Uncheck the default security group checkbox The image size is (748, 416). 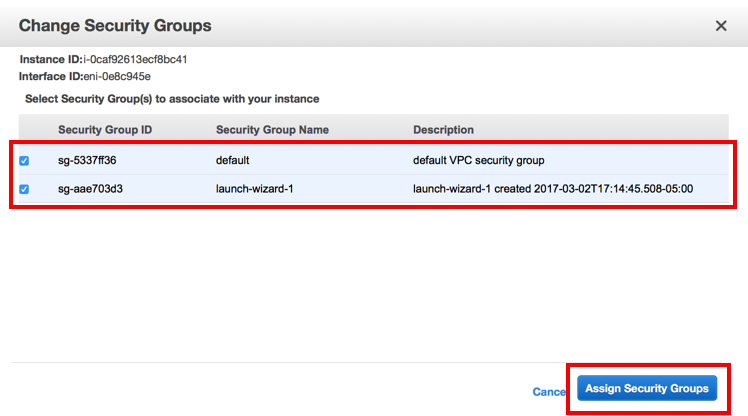coord(24,160)
